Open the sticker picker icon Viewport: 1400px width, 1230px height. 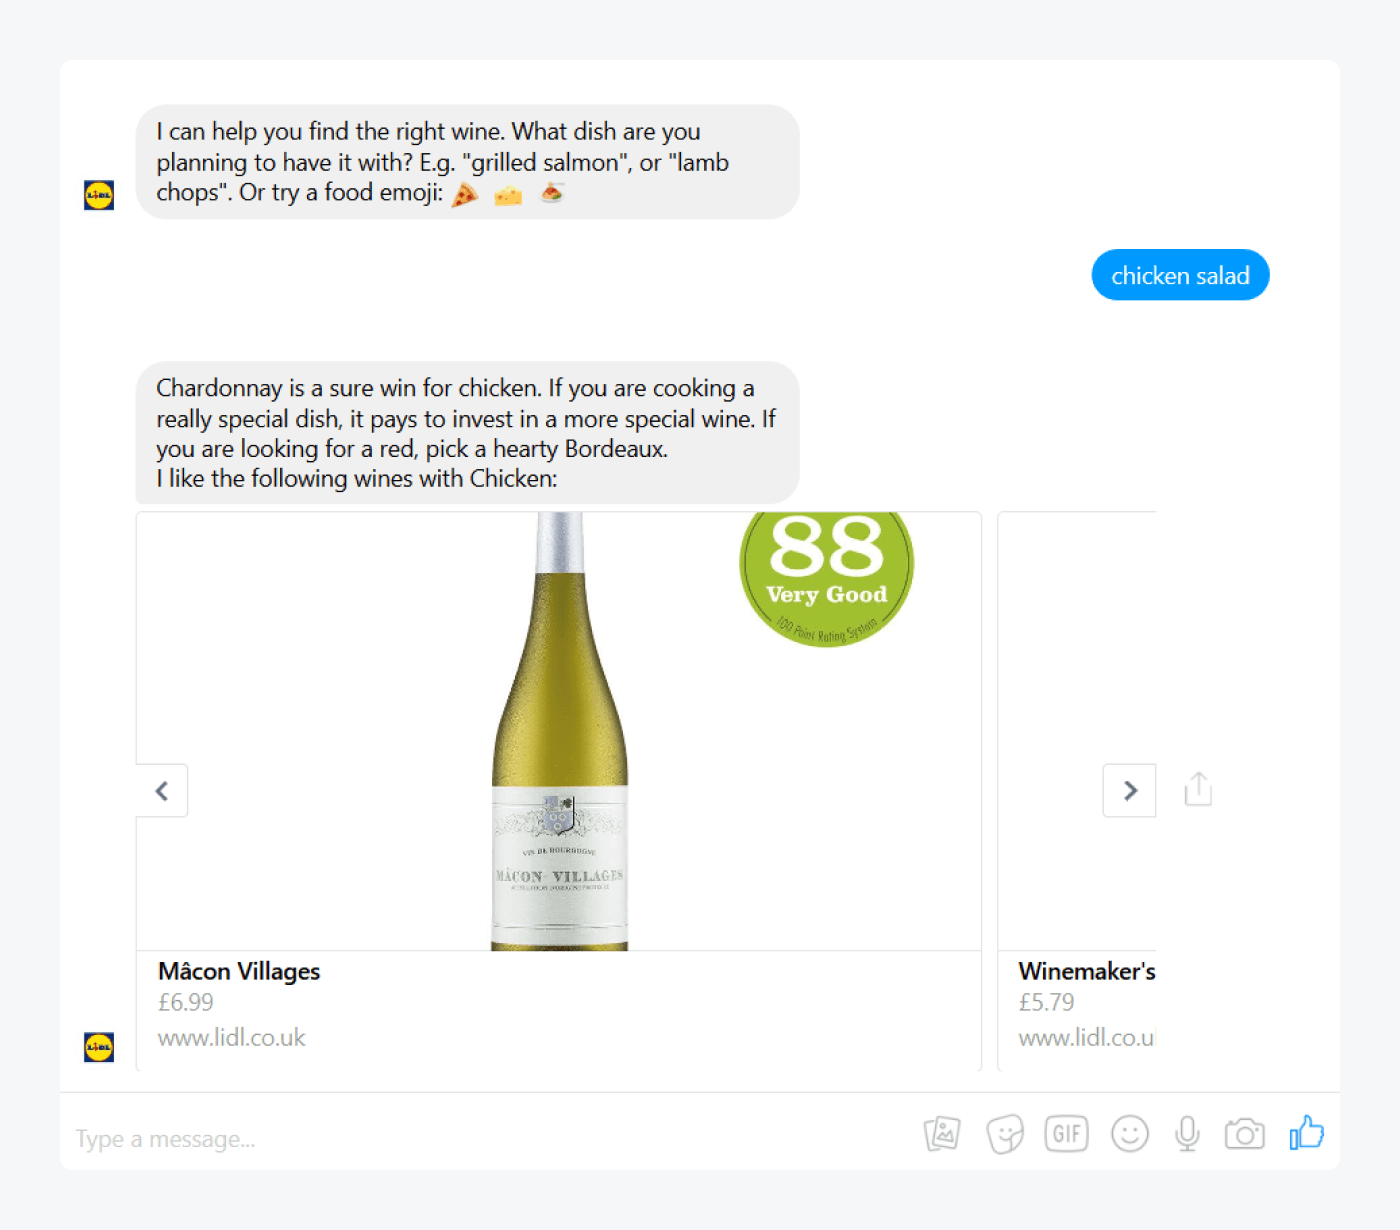[x=1004, y=1134]
